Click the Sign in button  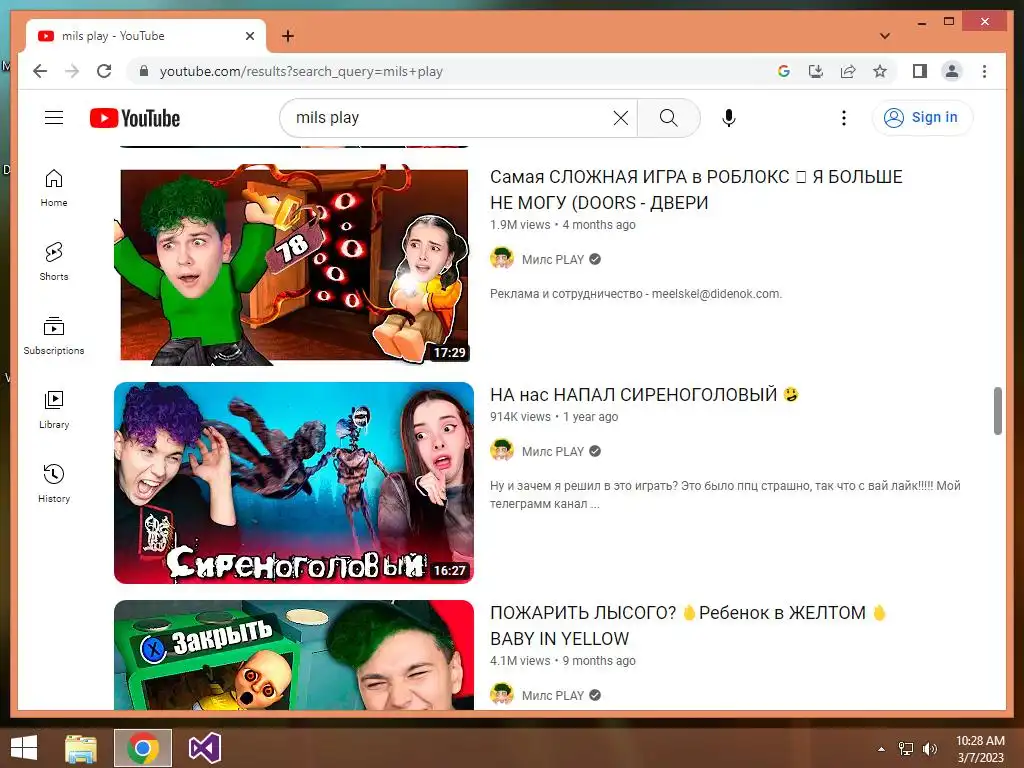click(921, 118)
